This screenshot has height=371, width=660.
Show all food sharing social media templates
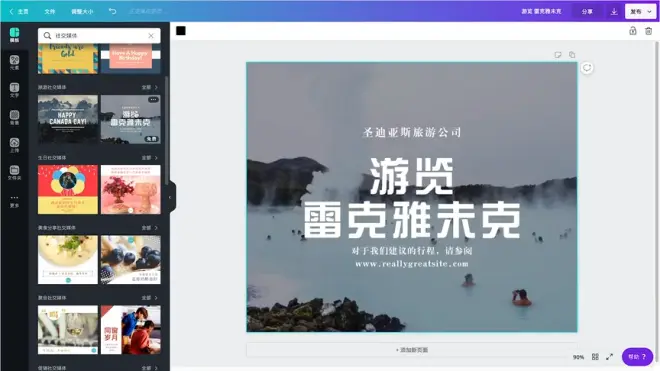pyautogui.click(x=149, y=228)
